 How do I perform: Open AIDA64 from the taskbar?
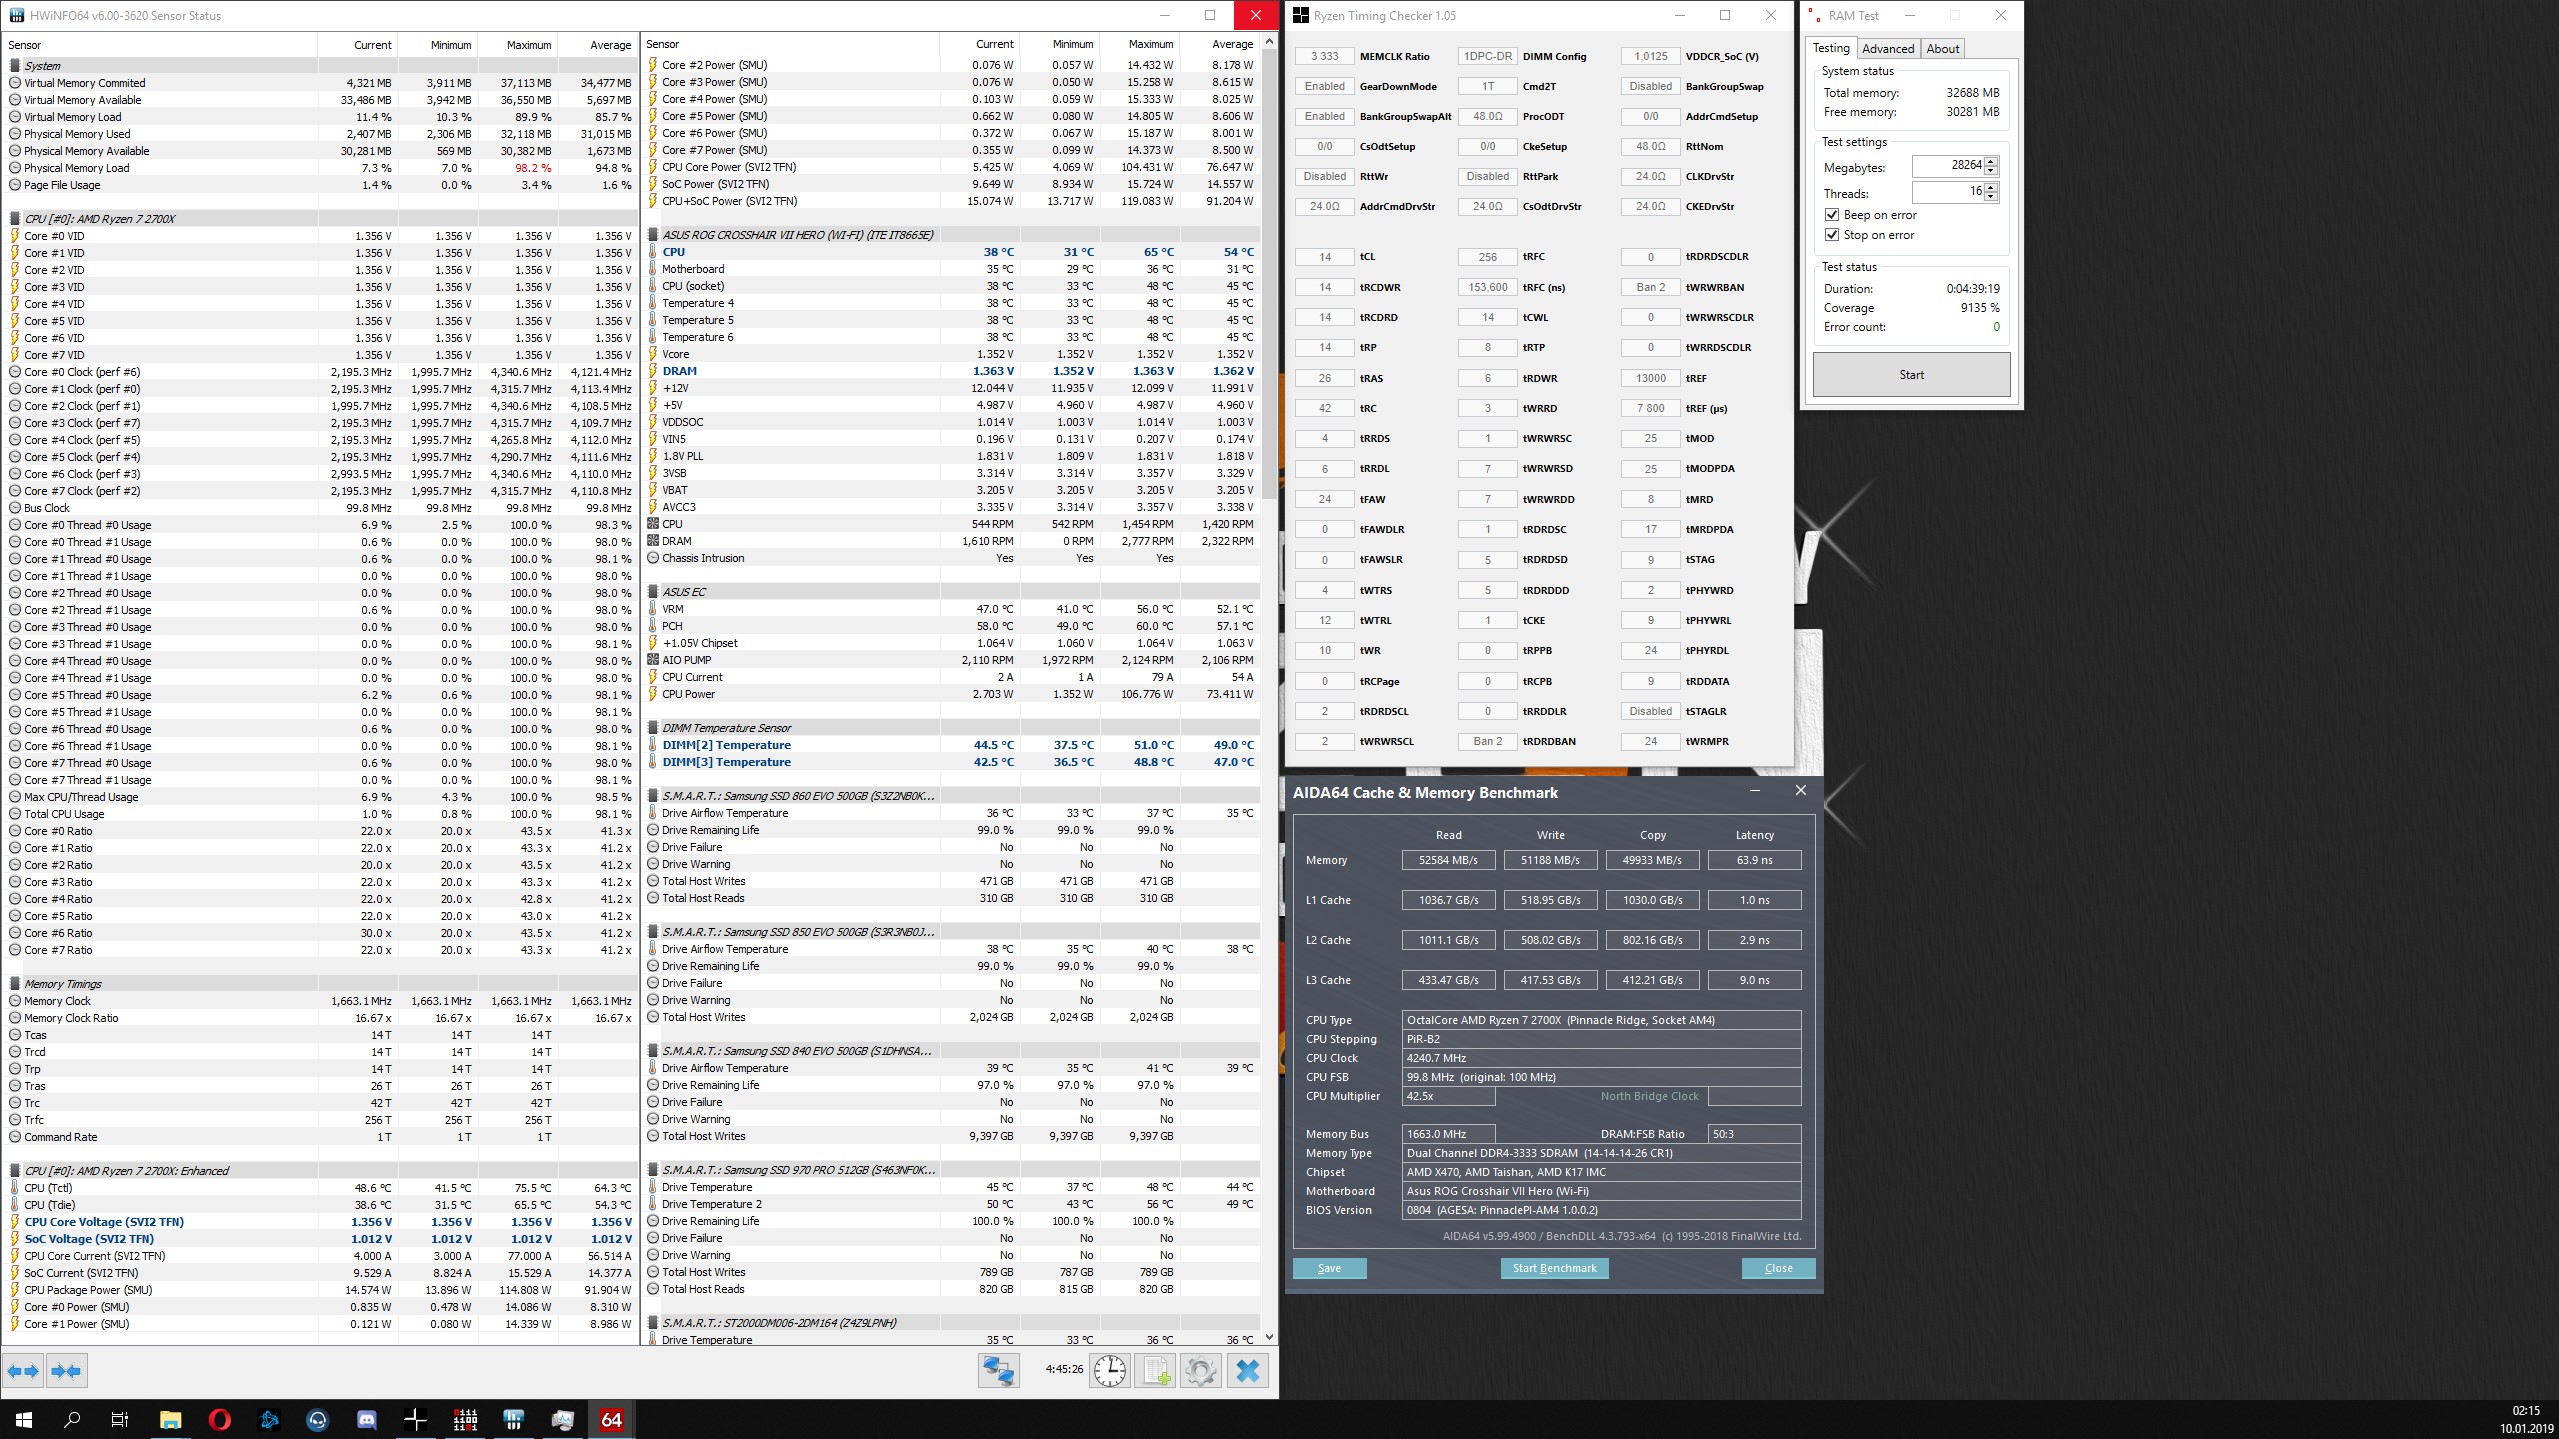pyautogui.click(x=611, y=1419)
